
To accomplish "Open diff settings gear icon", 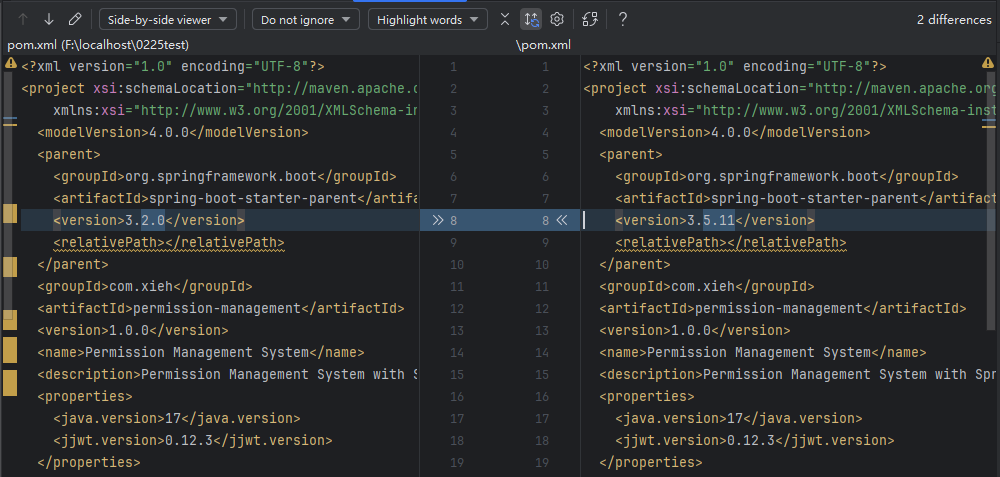I will point(557,19).
